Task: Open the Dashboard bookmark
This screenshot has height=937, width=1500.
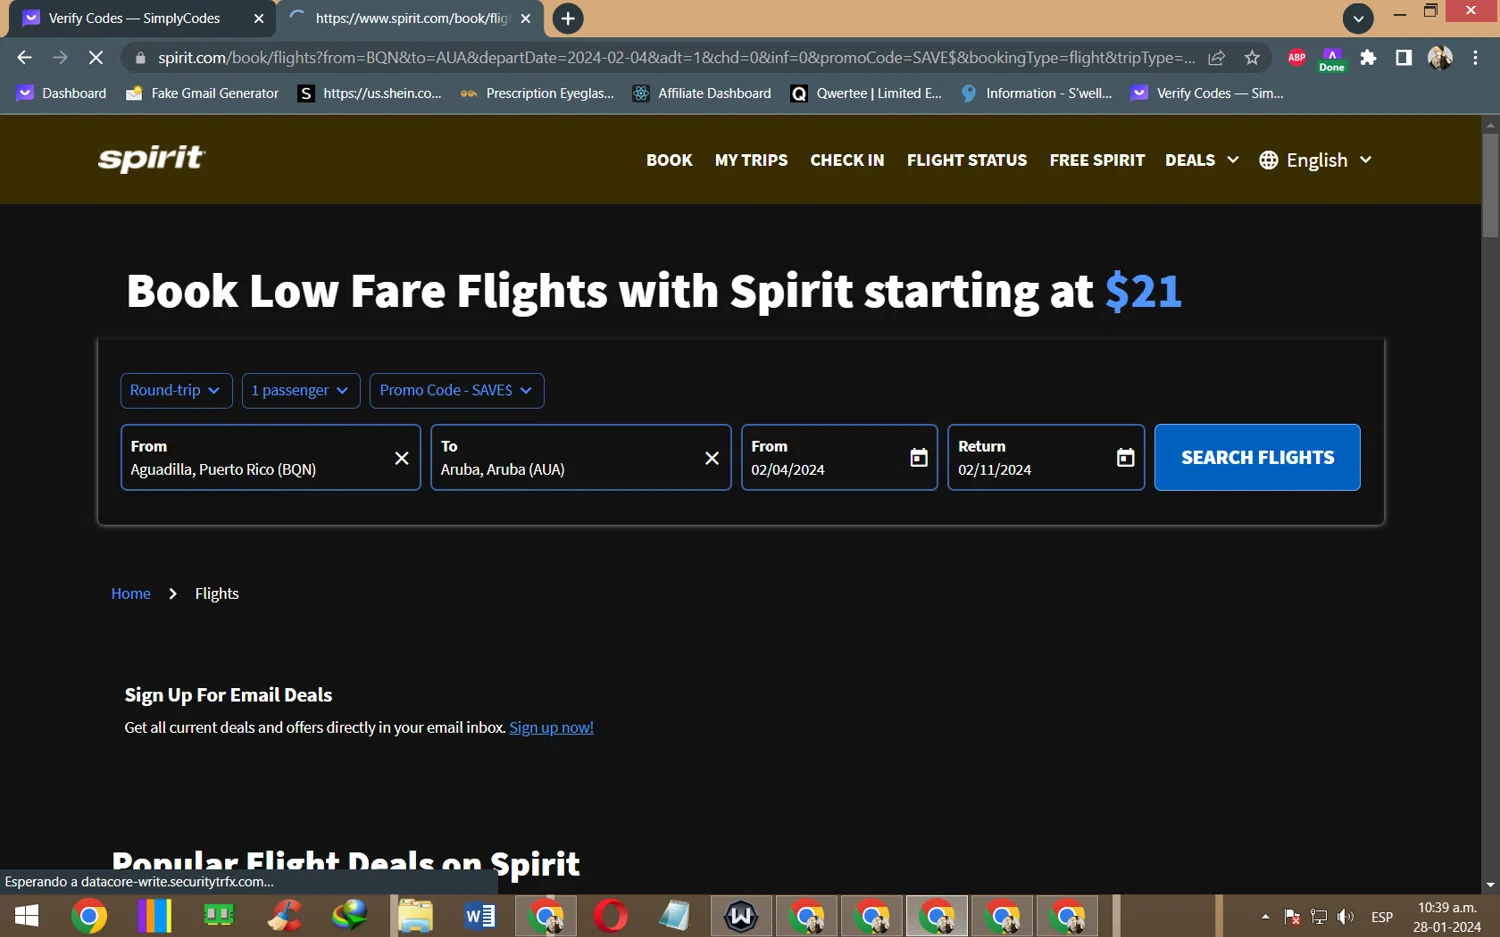Action: click(x=62, y=93)
